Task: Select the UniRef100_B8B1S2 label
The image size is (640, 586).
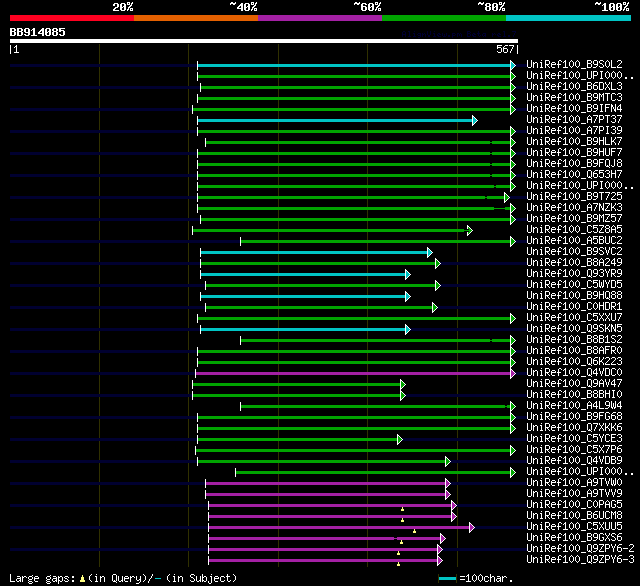Action: pyautogui.click(x=574, y=340)
